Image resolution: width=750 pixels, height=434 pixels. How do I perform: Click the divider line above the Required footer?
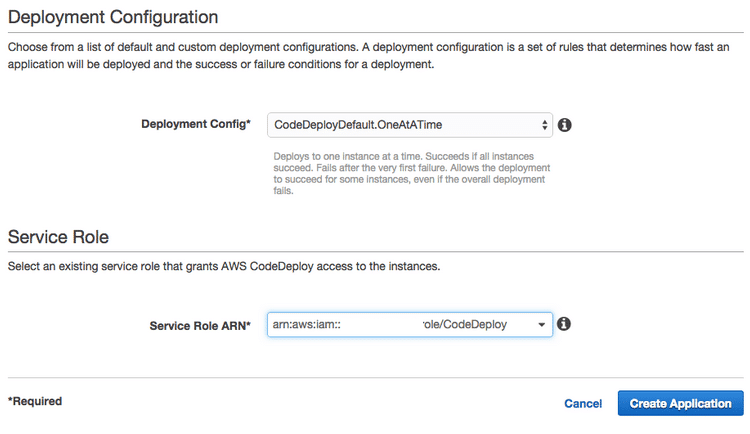click(x=375, y=378)
